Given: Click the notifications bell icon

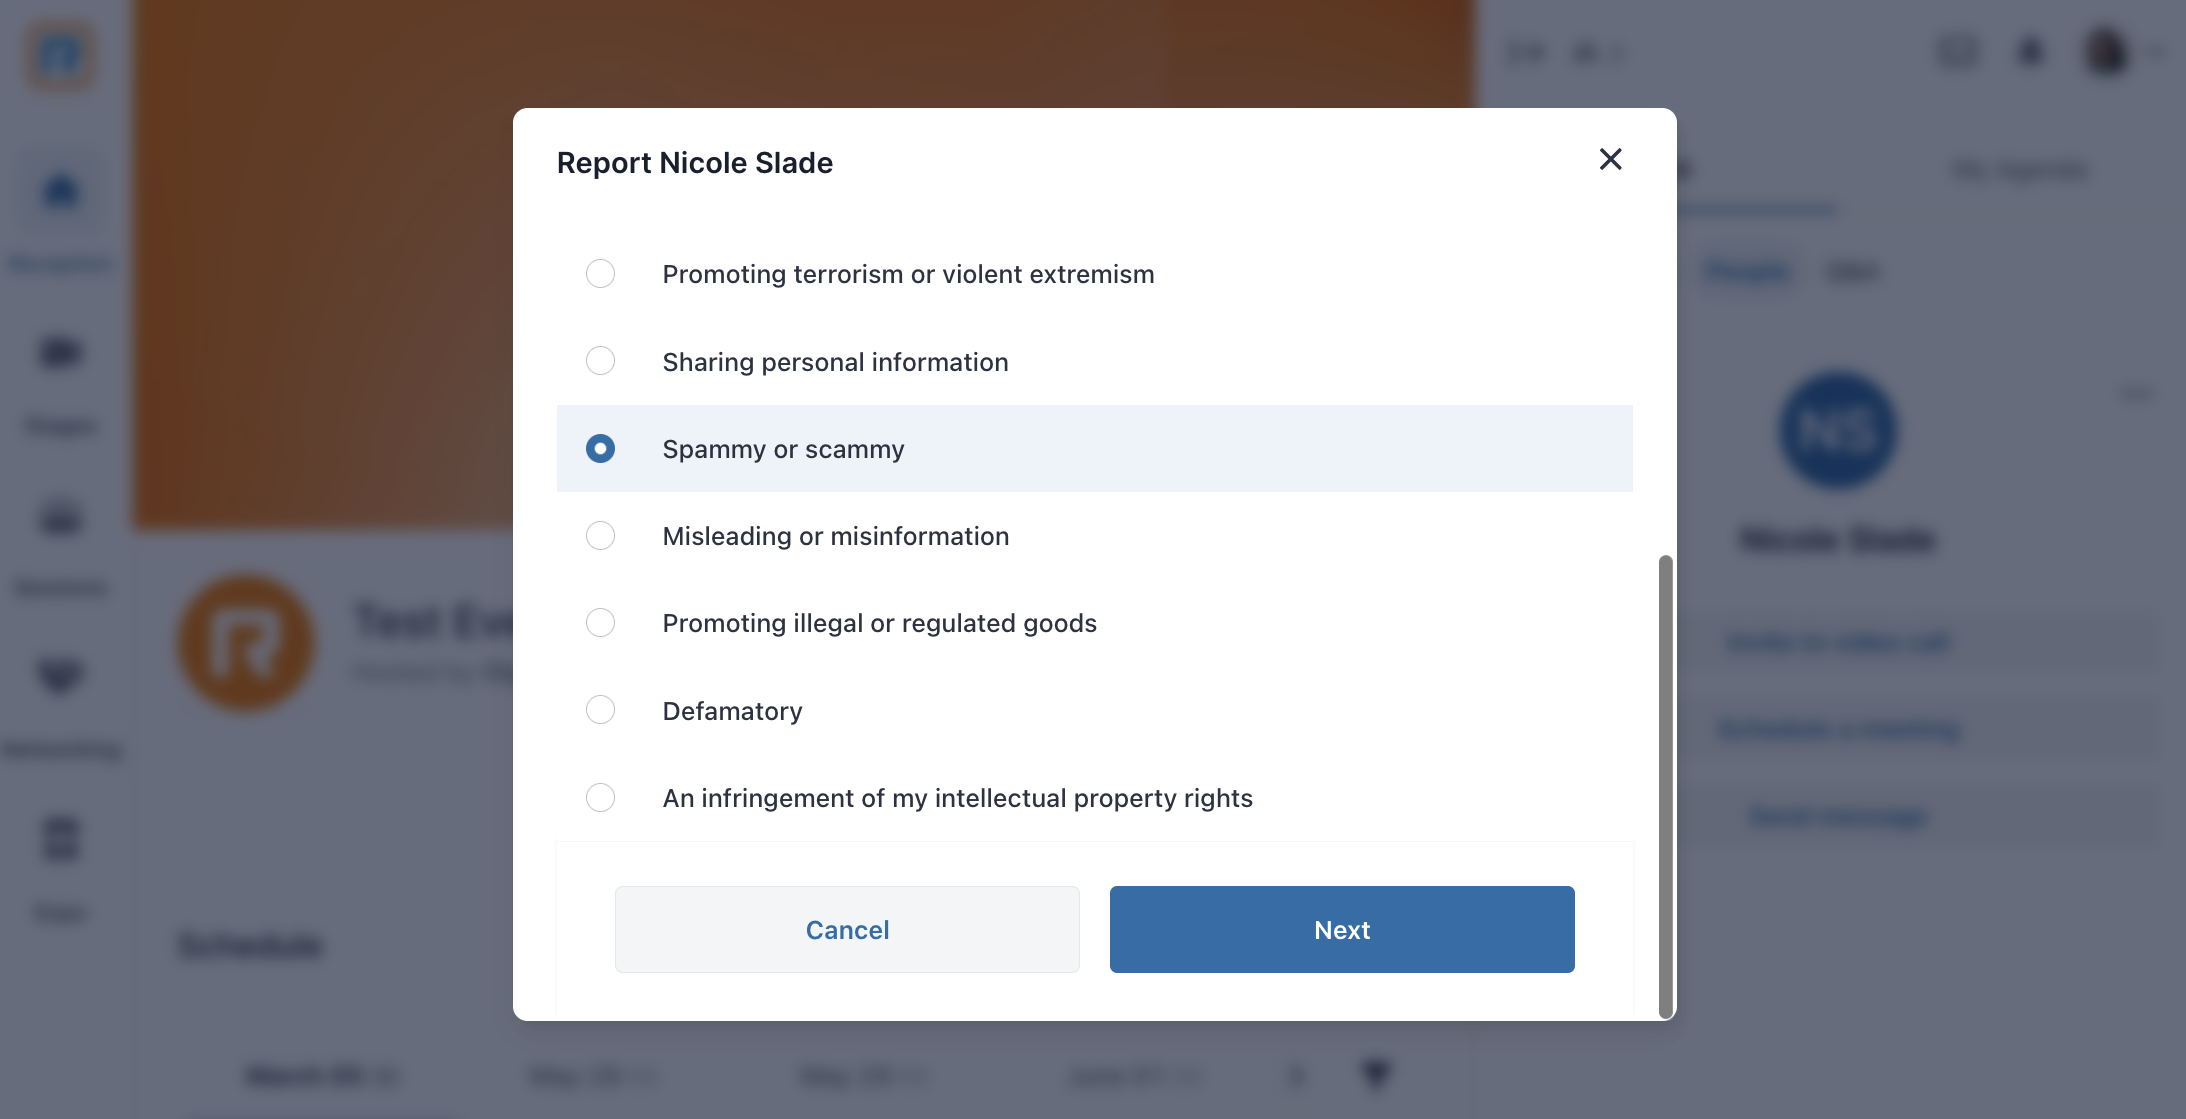Looking at the screenshot, I should (2031, 51).
